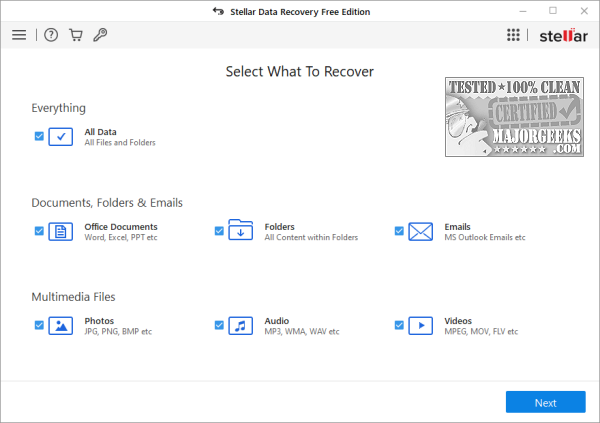The height and width of the screenshot is (423, 600).
Task: Click the Videos play icon
Action: (421, 326)
